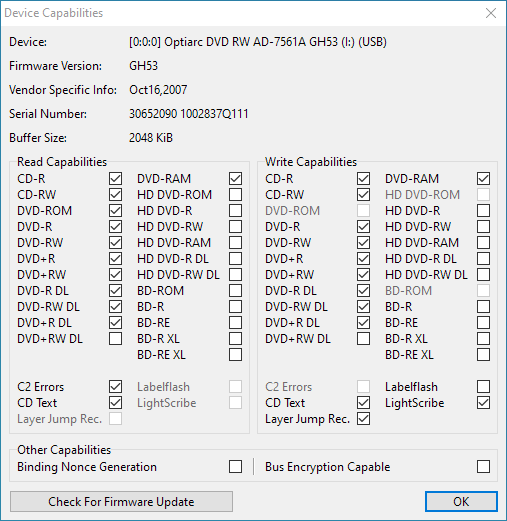Select the serial number text 30652090 1002837Q111
507x521 pixels.
[189, 114]
